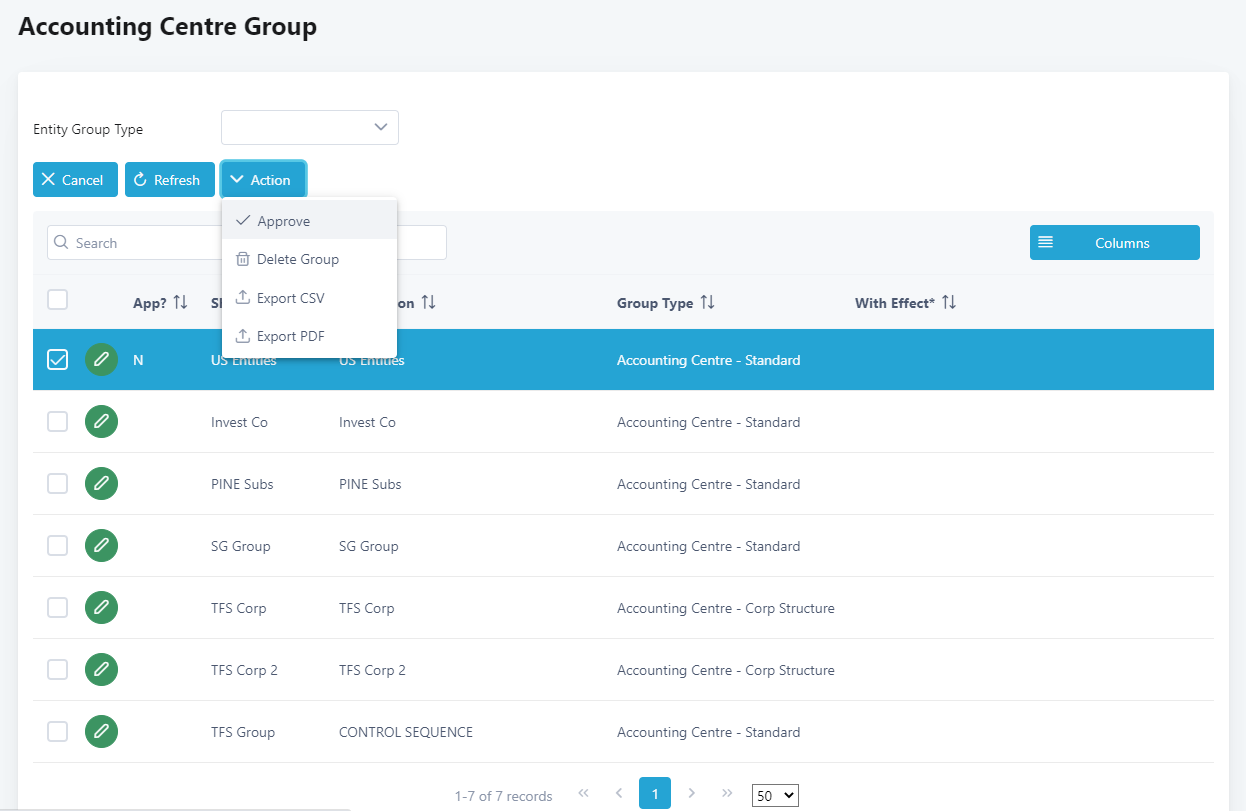Choose Approve from the Action menu
Screen dimensions: 1246x811
click(283, 221)
